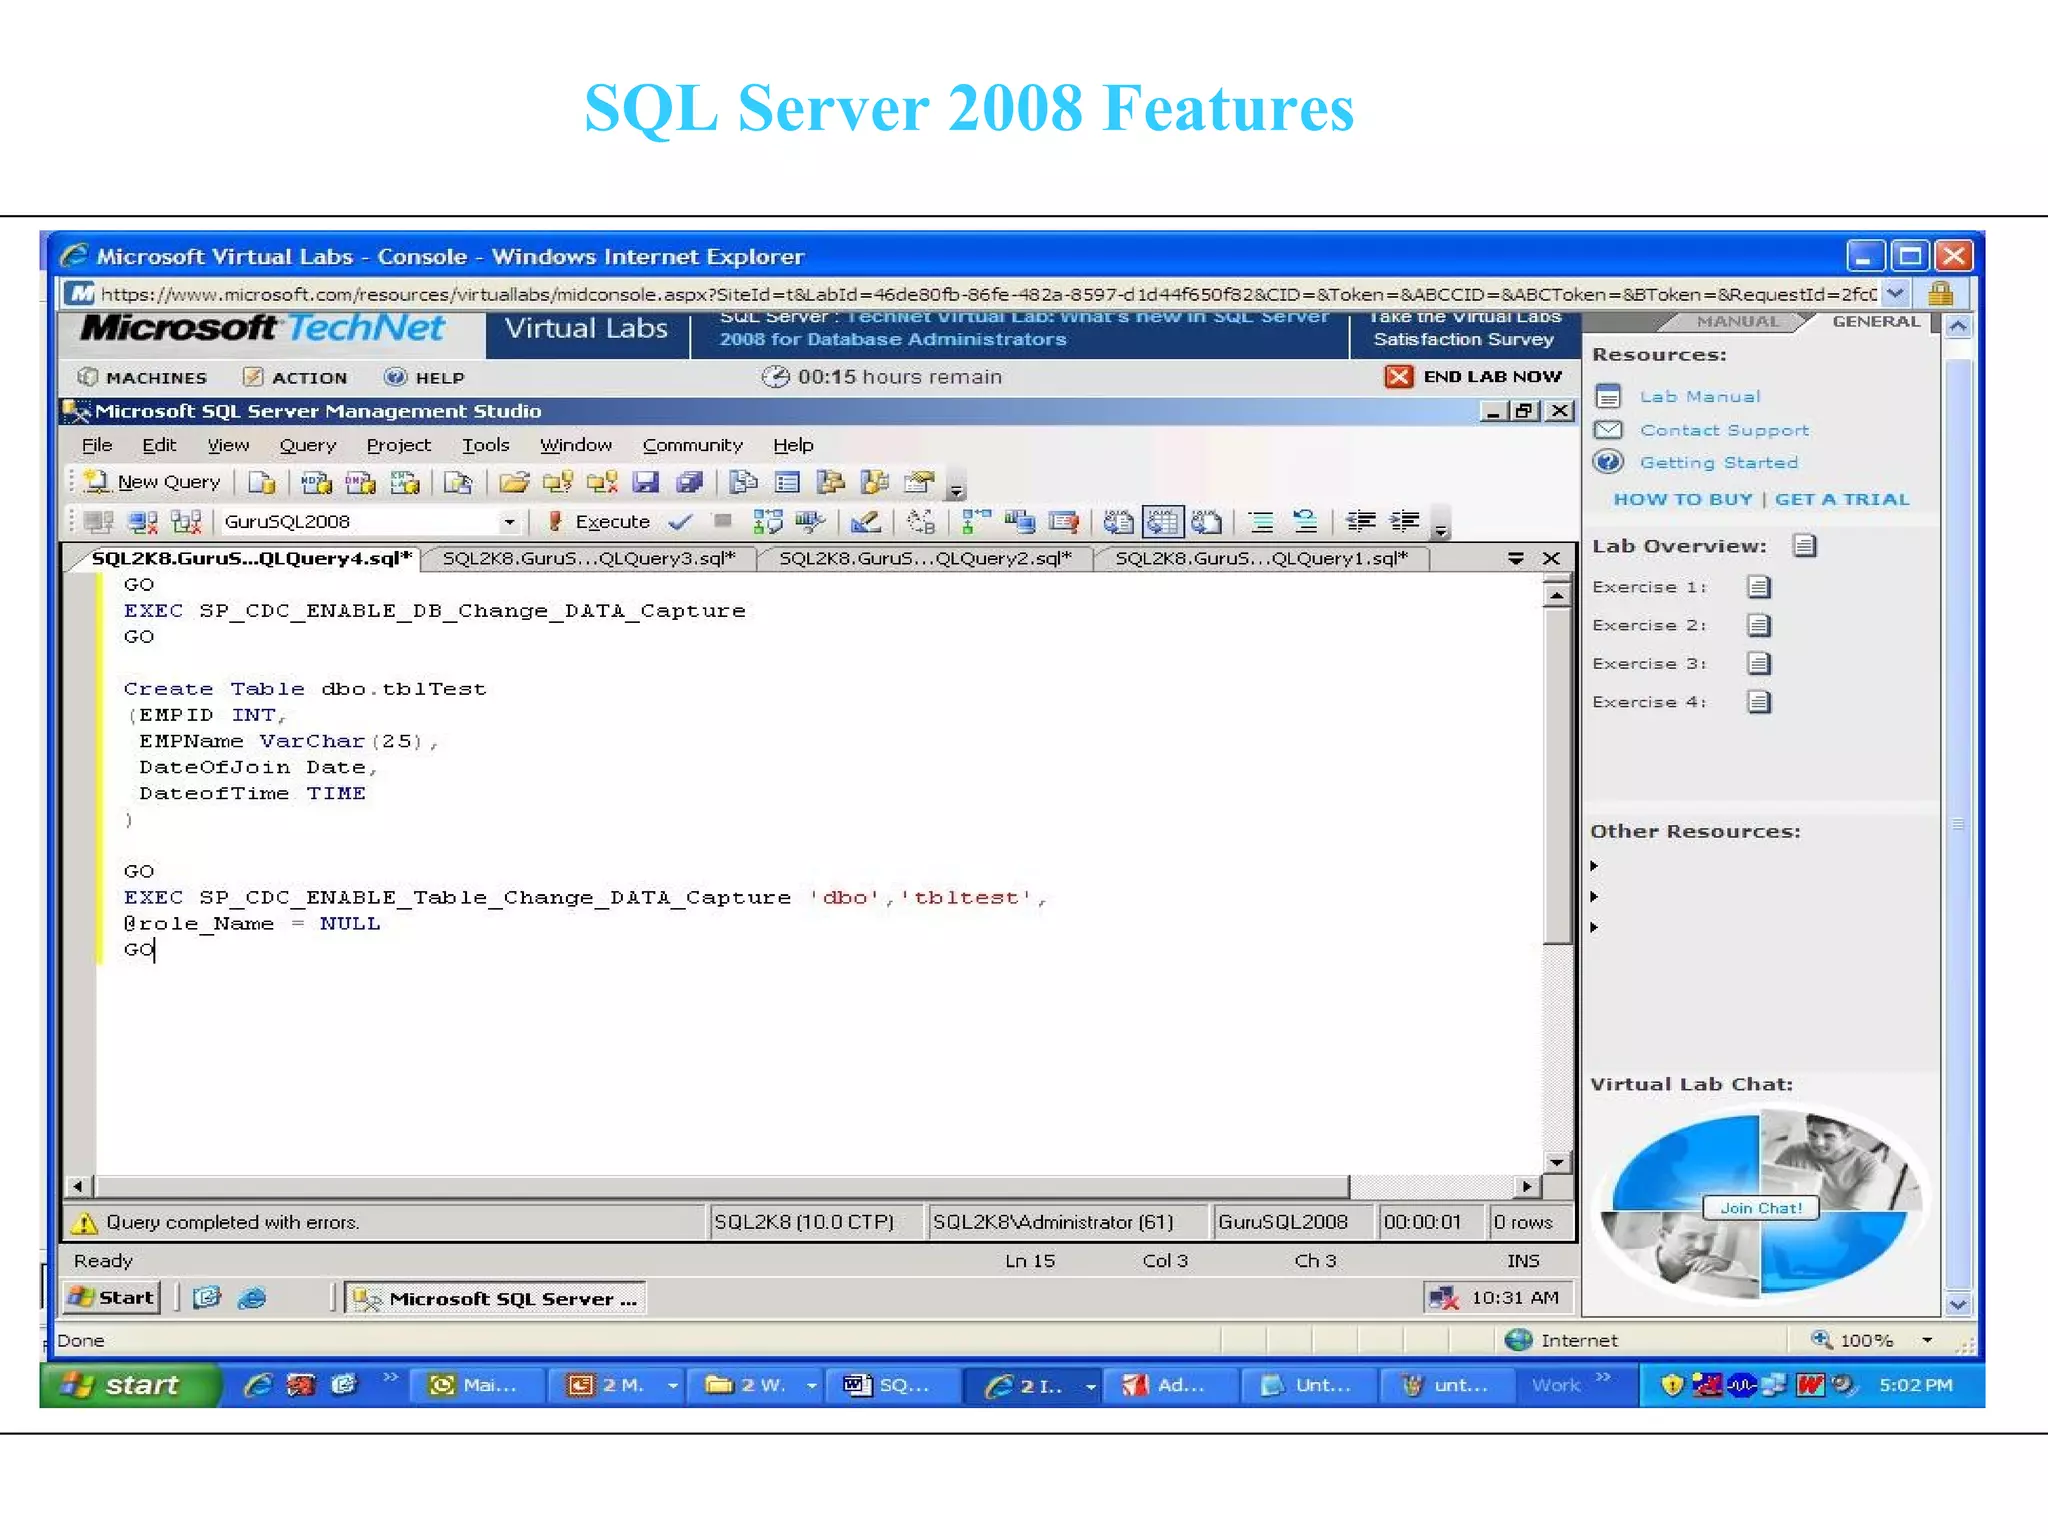Open the Exercise 3 document icon

coord(1759,664)
